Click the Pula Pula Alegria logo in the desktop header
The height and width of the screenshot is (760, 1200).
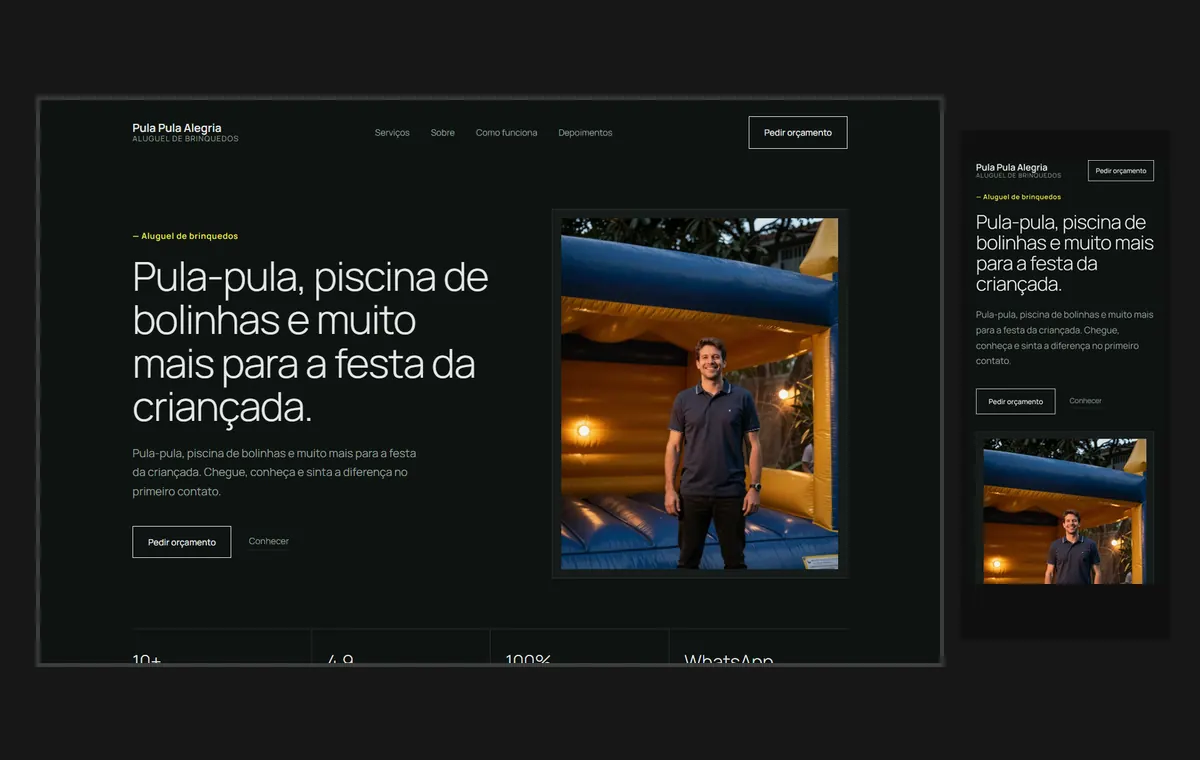coord(185,132)
